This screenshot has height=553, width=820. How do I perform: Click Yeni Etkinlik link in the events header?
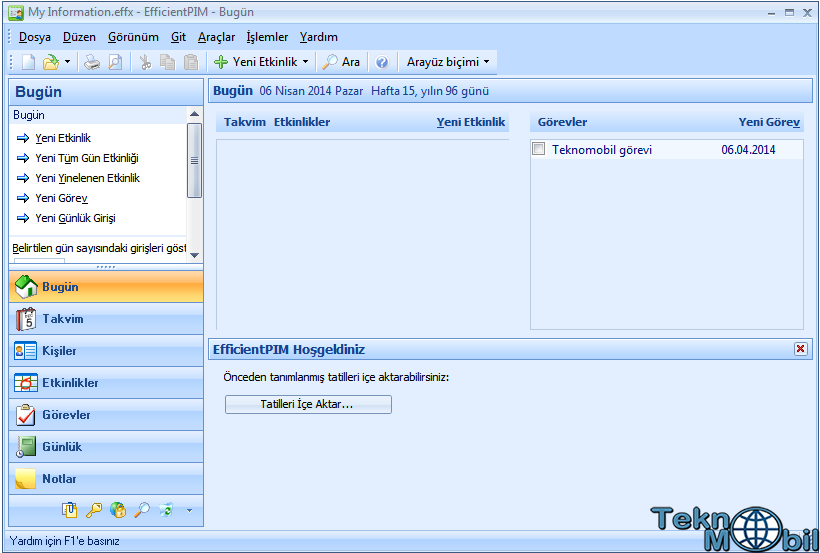pos(471,122)
